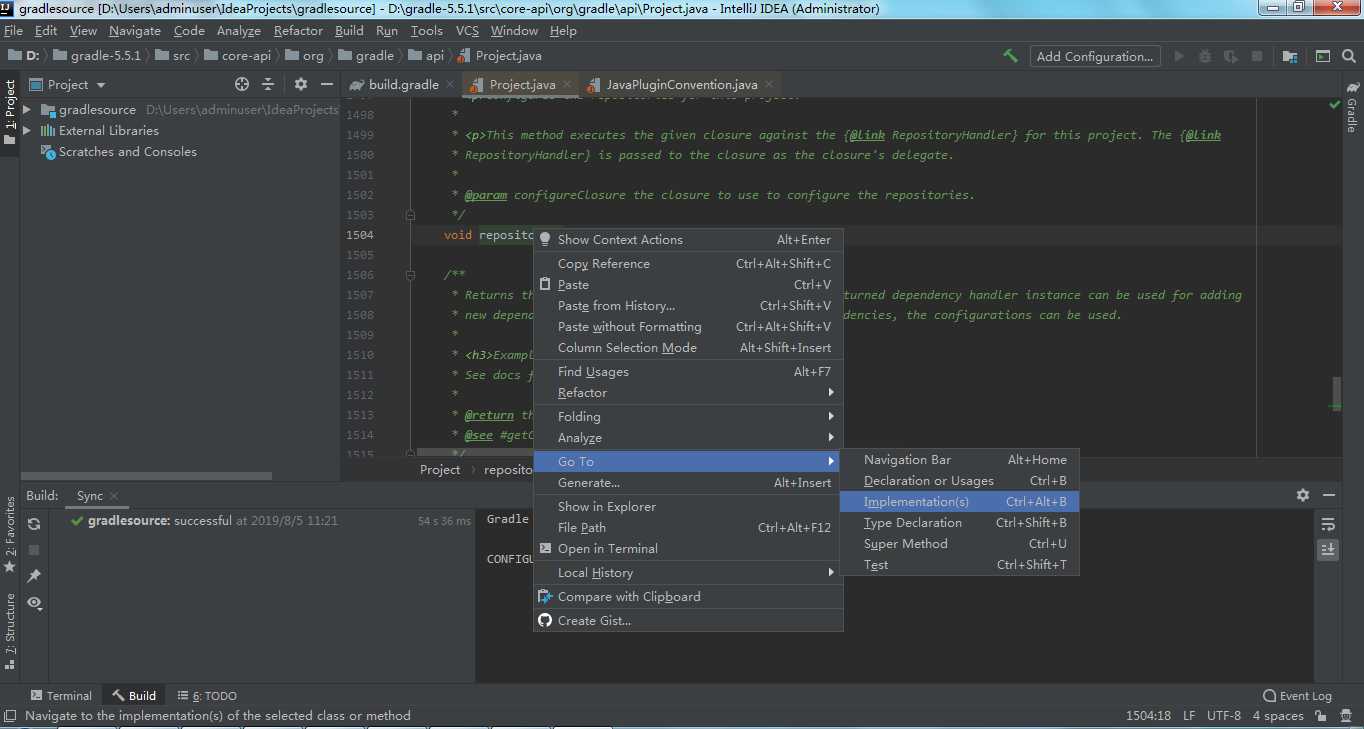The height and width of the screenshot is (729, 1364).
Task: Choose Compare with Clipboard
Action: [x=688, y=596]
